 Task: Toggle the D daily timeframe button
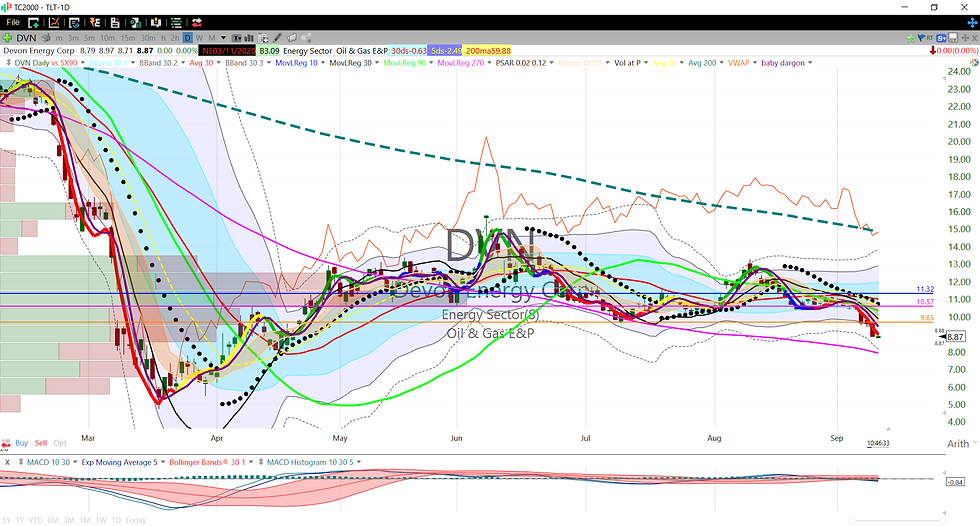(x=188, y=38)
